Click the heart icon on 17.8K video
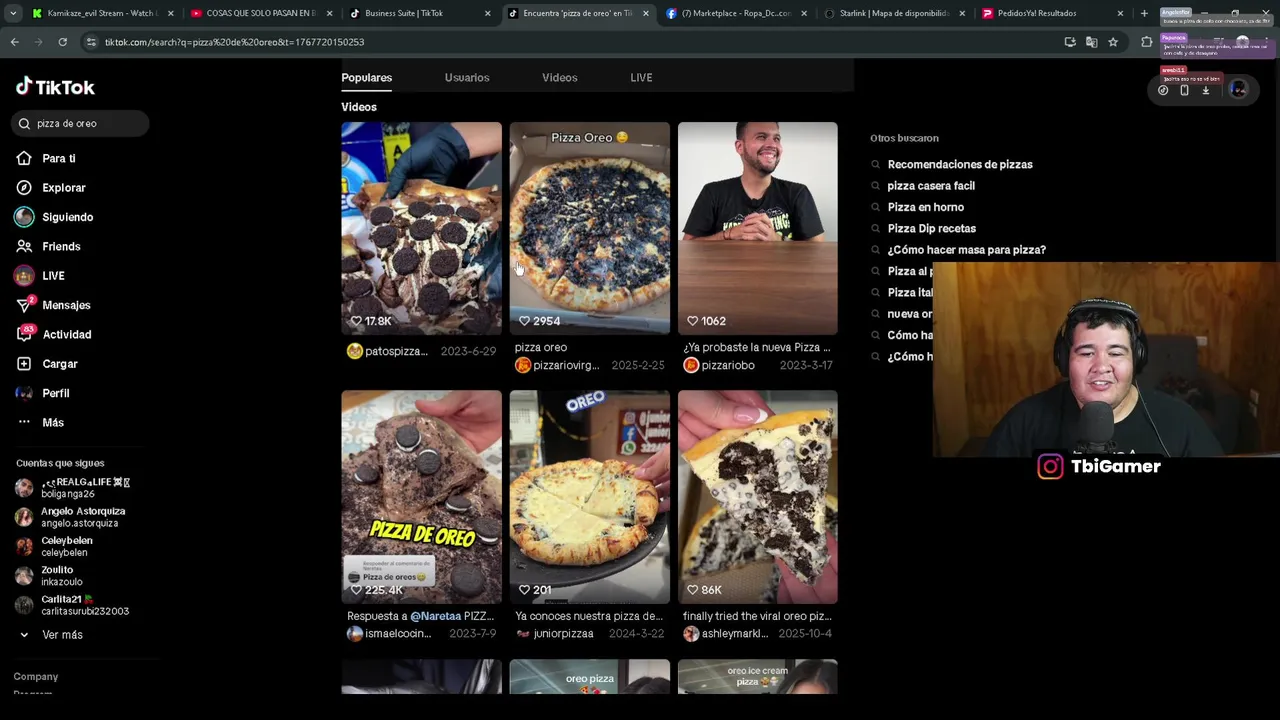This screenshot has height=720, width=1280. click(x=356, y=321)
